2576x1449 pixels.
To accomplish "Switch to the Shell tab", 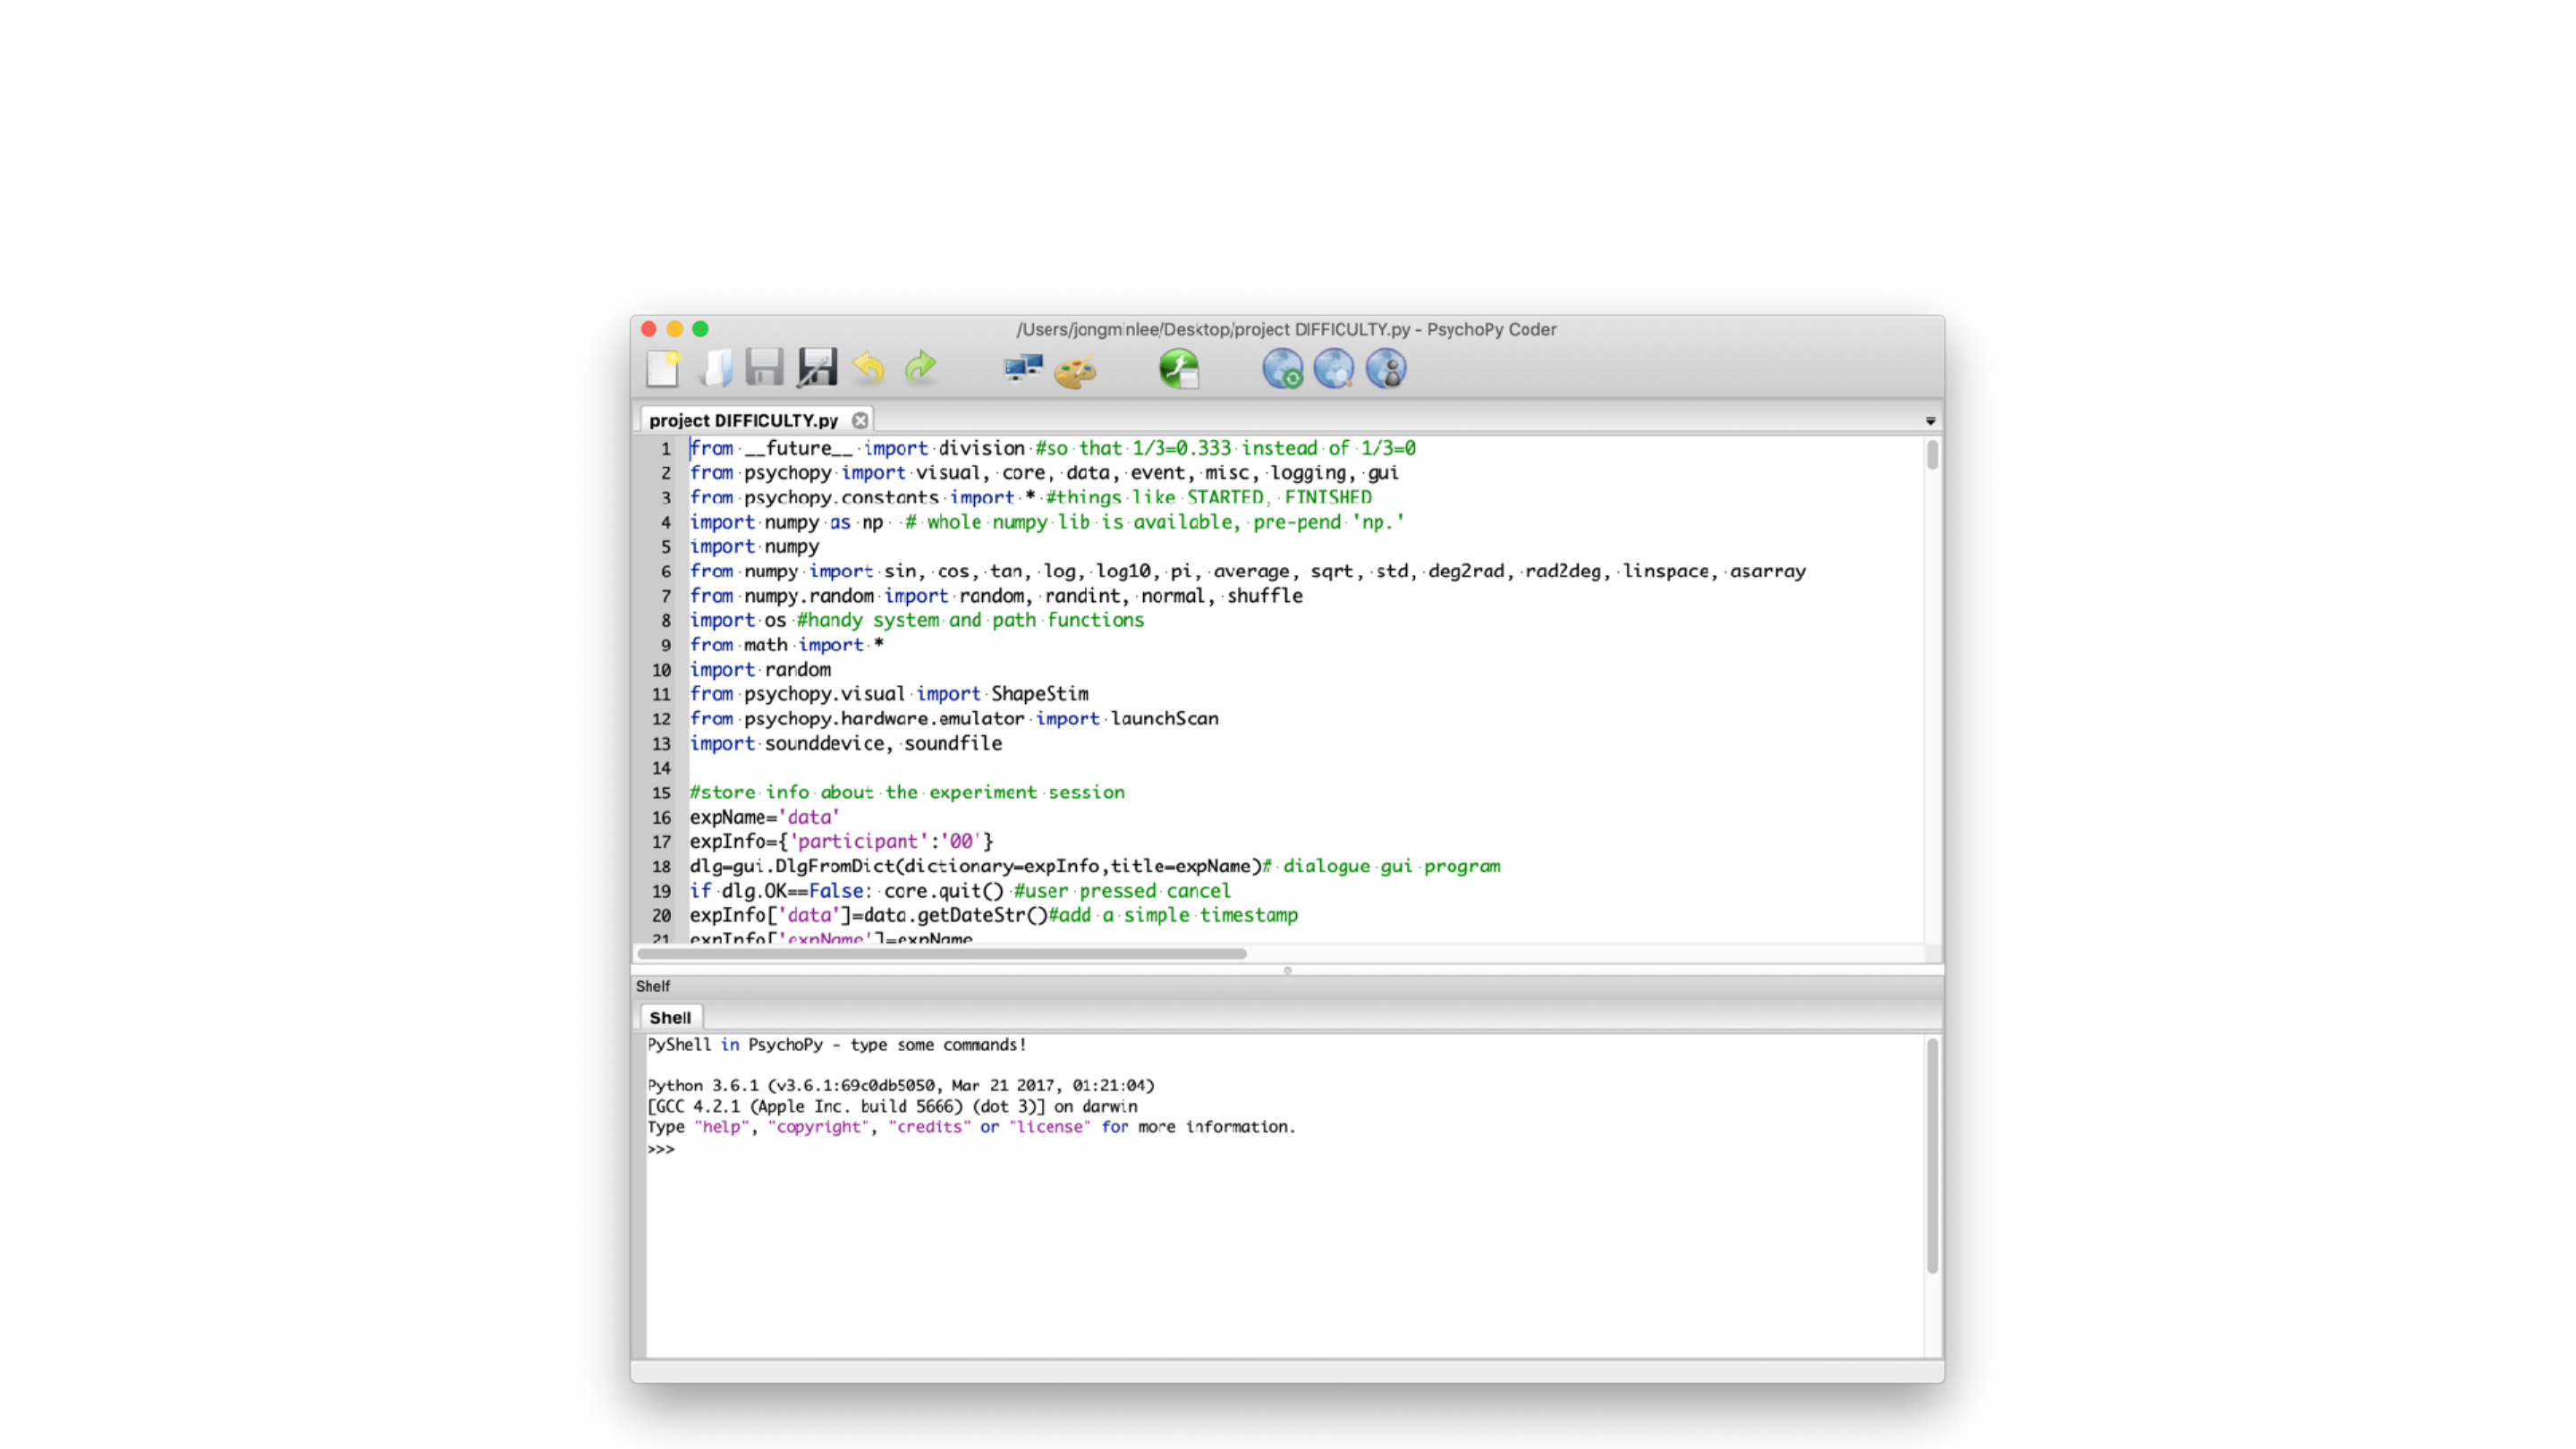I will (670, 1017).
